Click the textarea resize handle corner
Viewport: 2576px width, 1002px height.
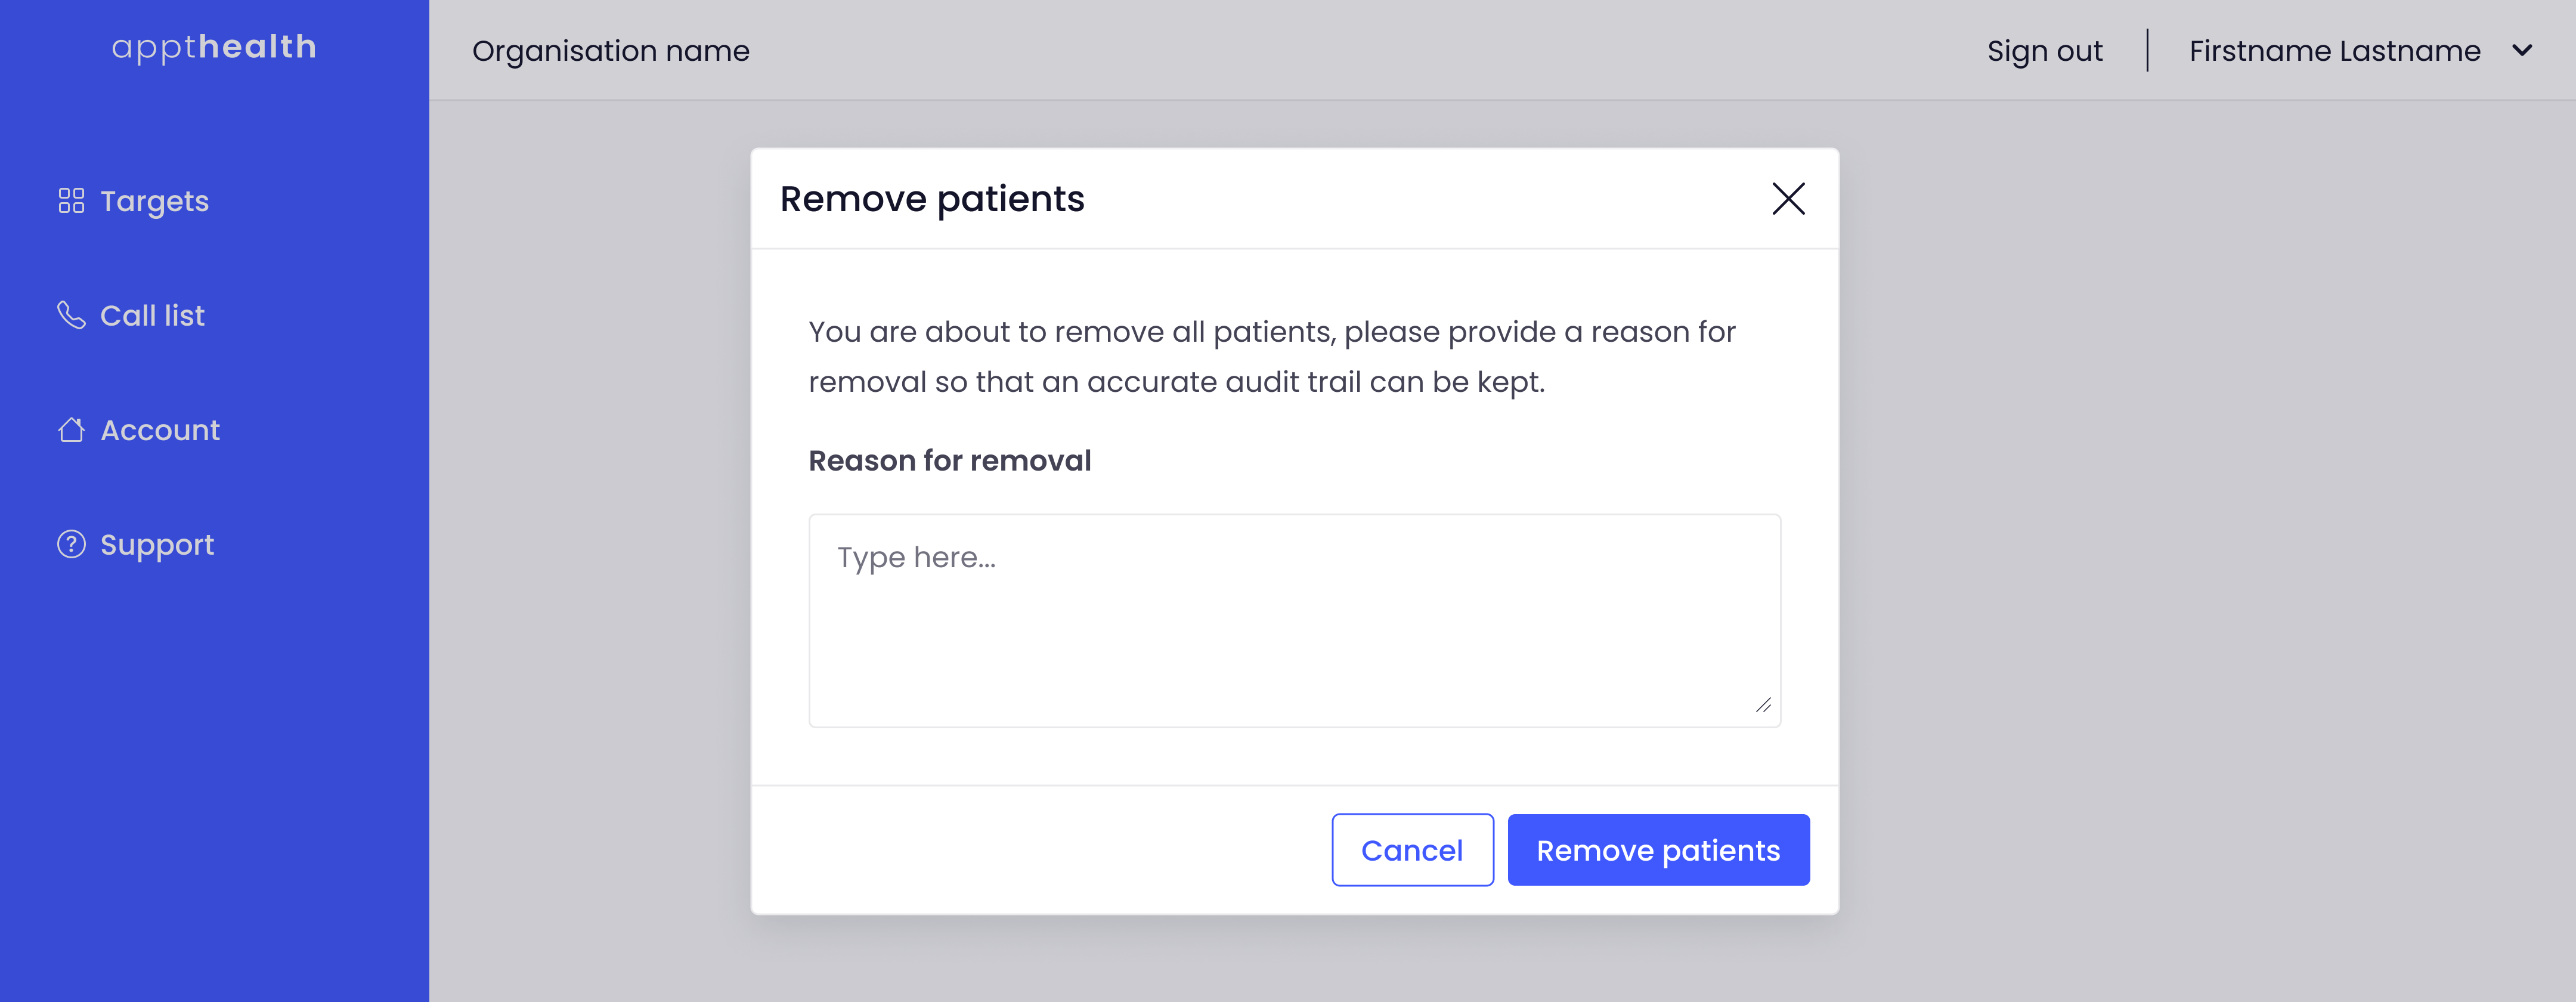[1763, 705]
